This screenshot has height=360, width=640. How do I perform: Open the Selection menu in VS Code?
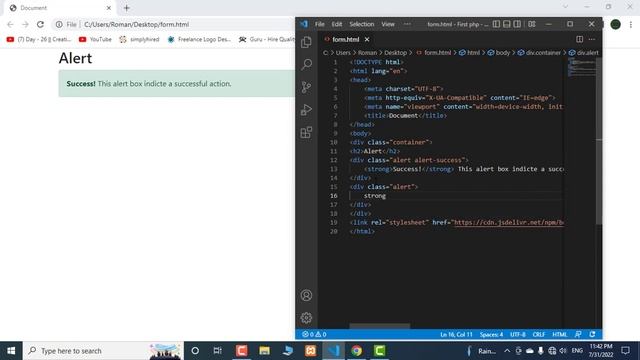pyautogui.click(x=362, y=24)
